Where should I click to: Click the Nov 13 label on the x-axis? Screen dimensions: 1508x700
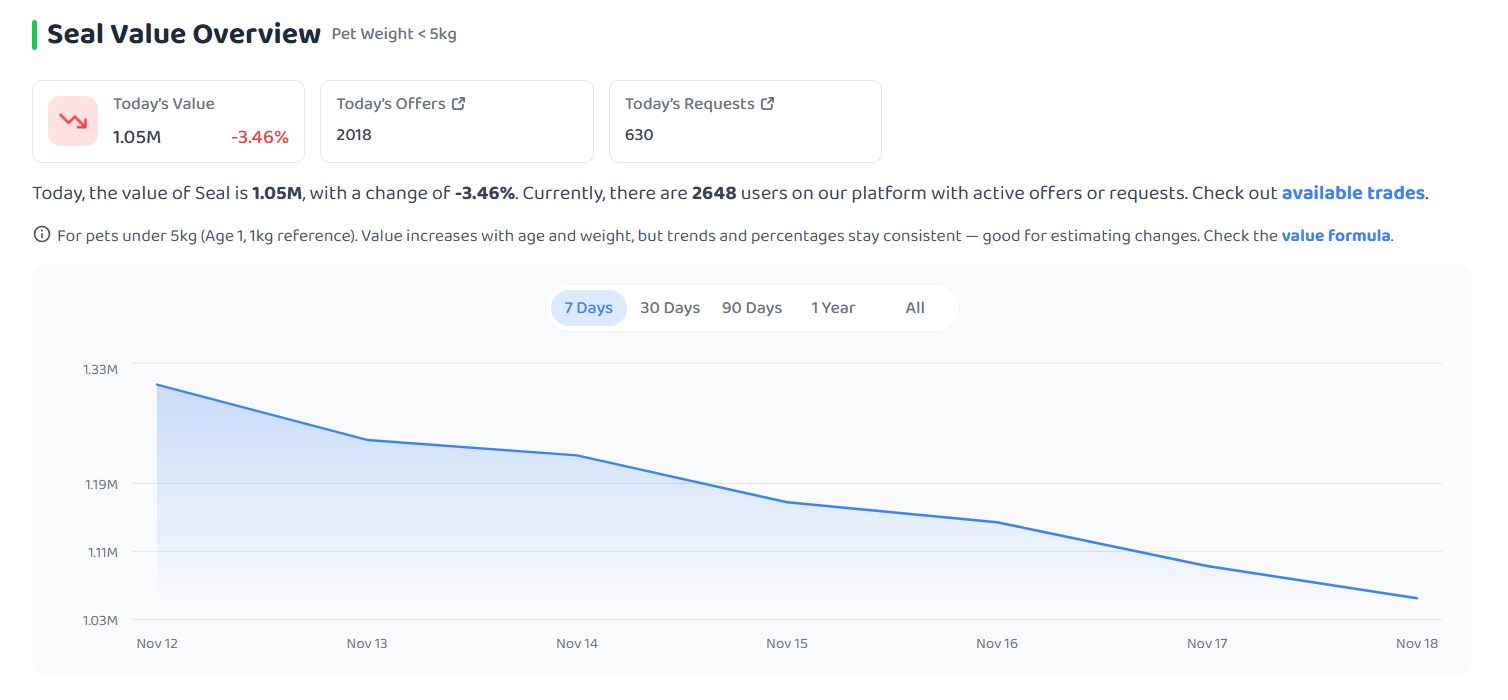pyautogui.click(x=367, y=644)
